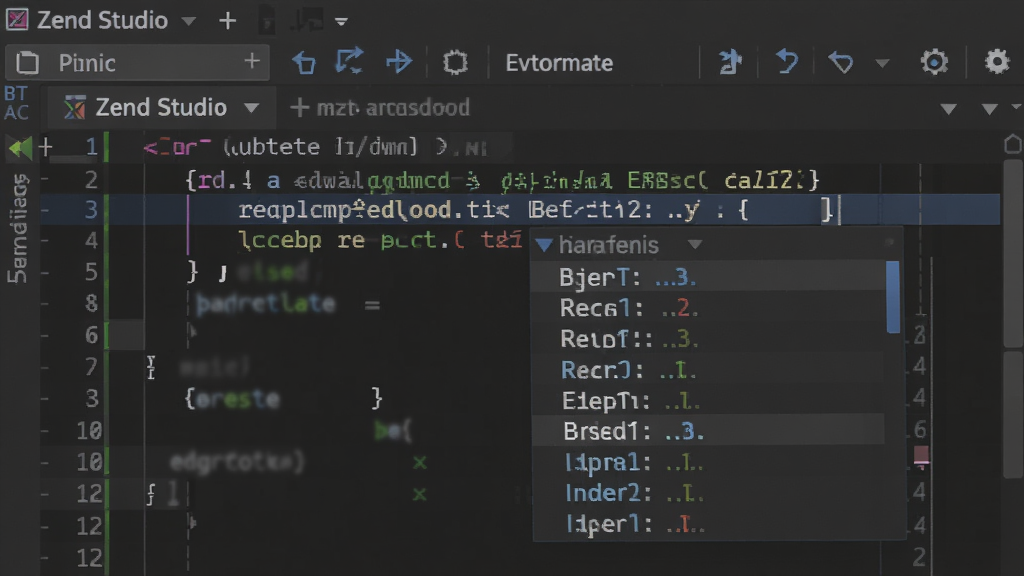Click the blue right-arrow toolbar icon
Viewport: 1024px width, 576px height.
click(x=399, y=62)
